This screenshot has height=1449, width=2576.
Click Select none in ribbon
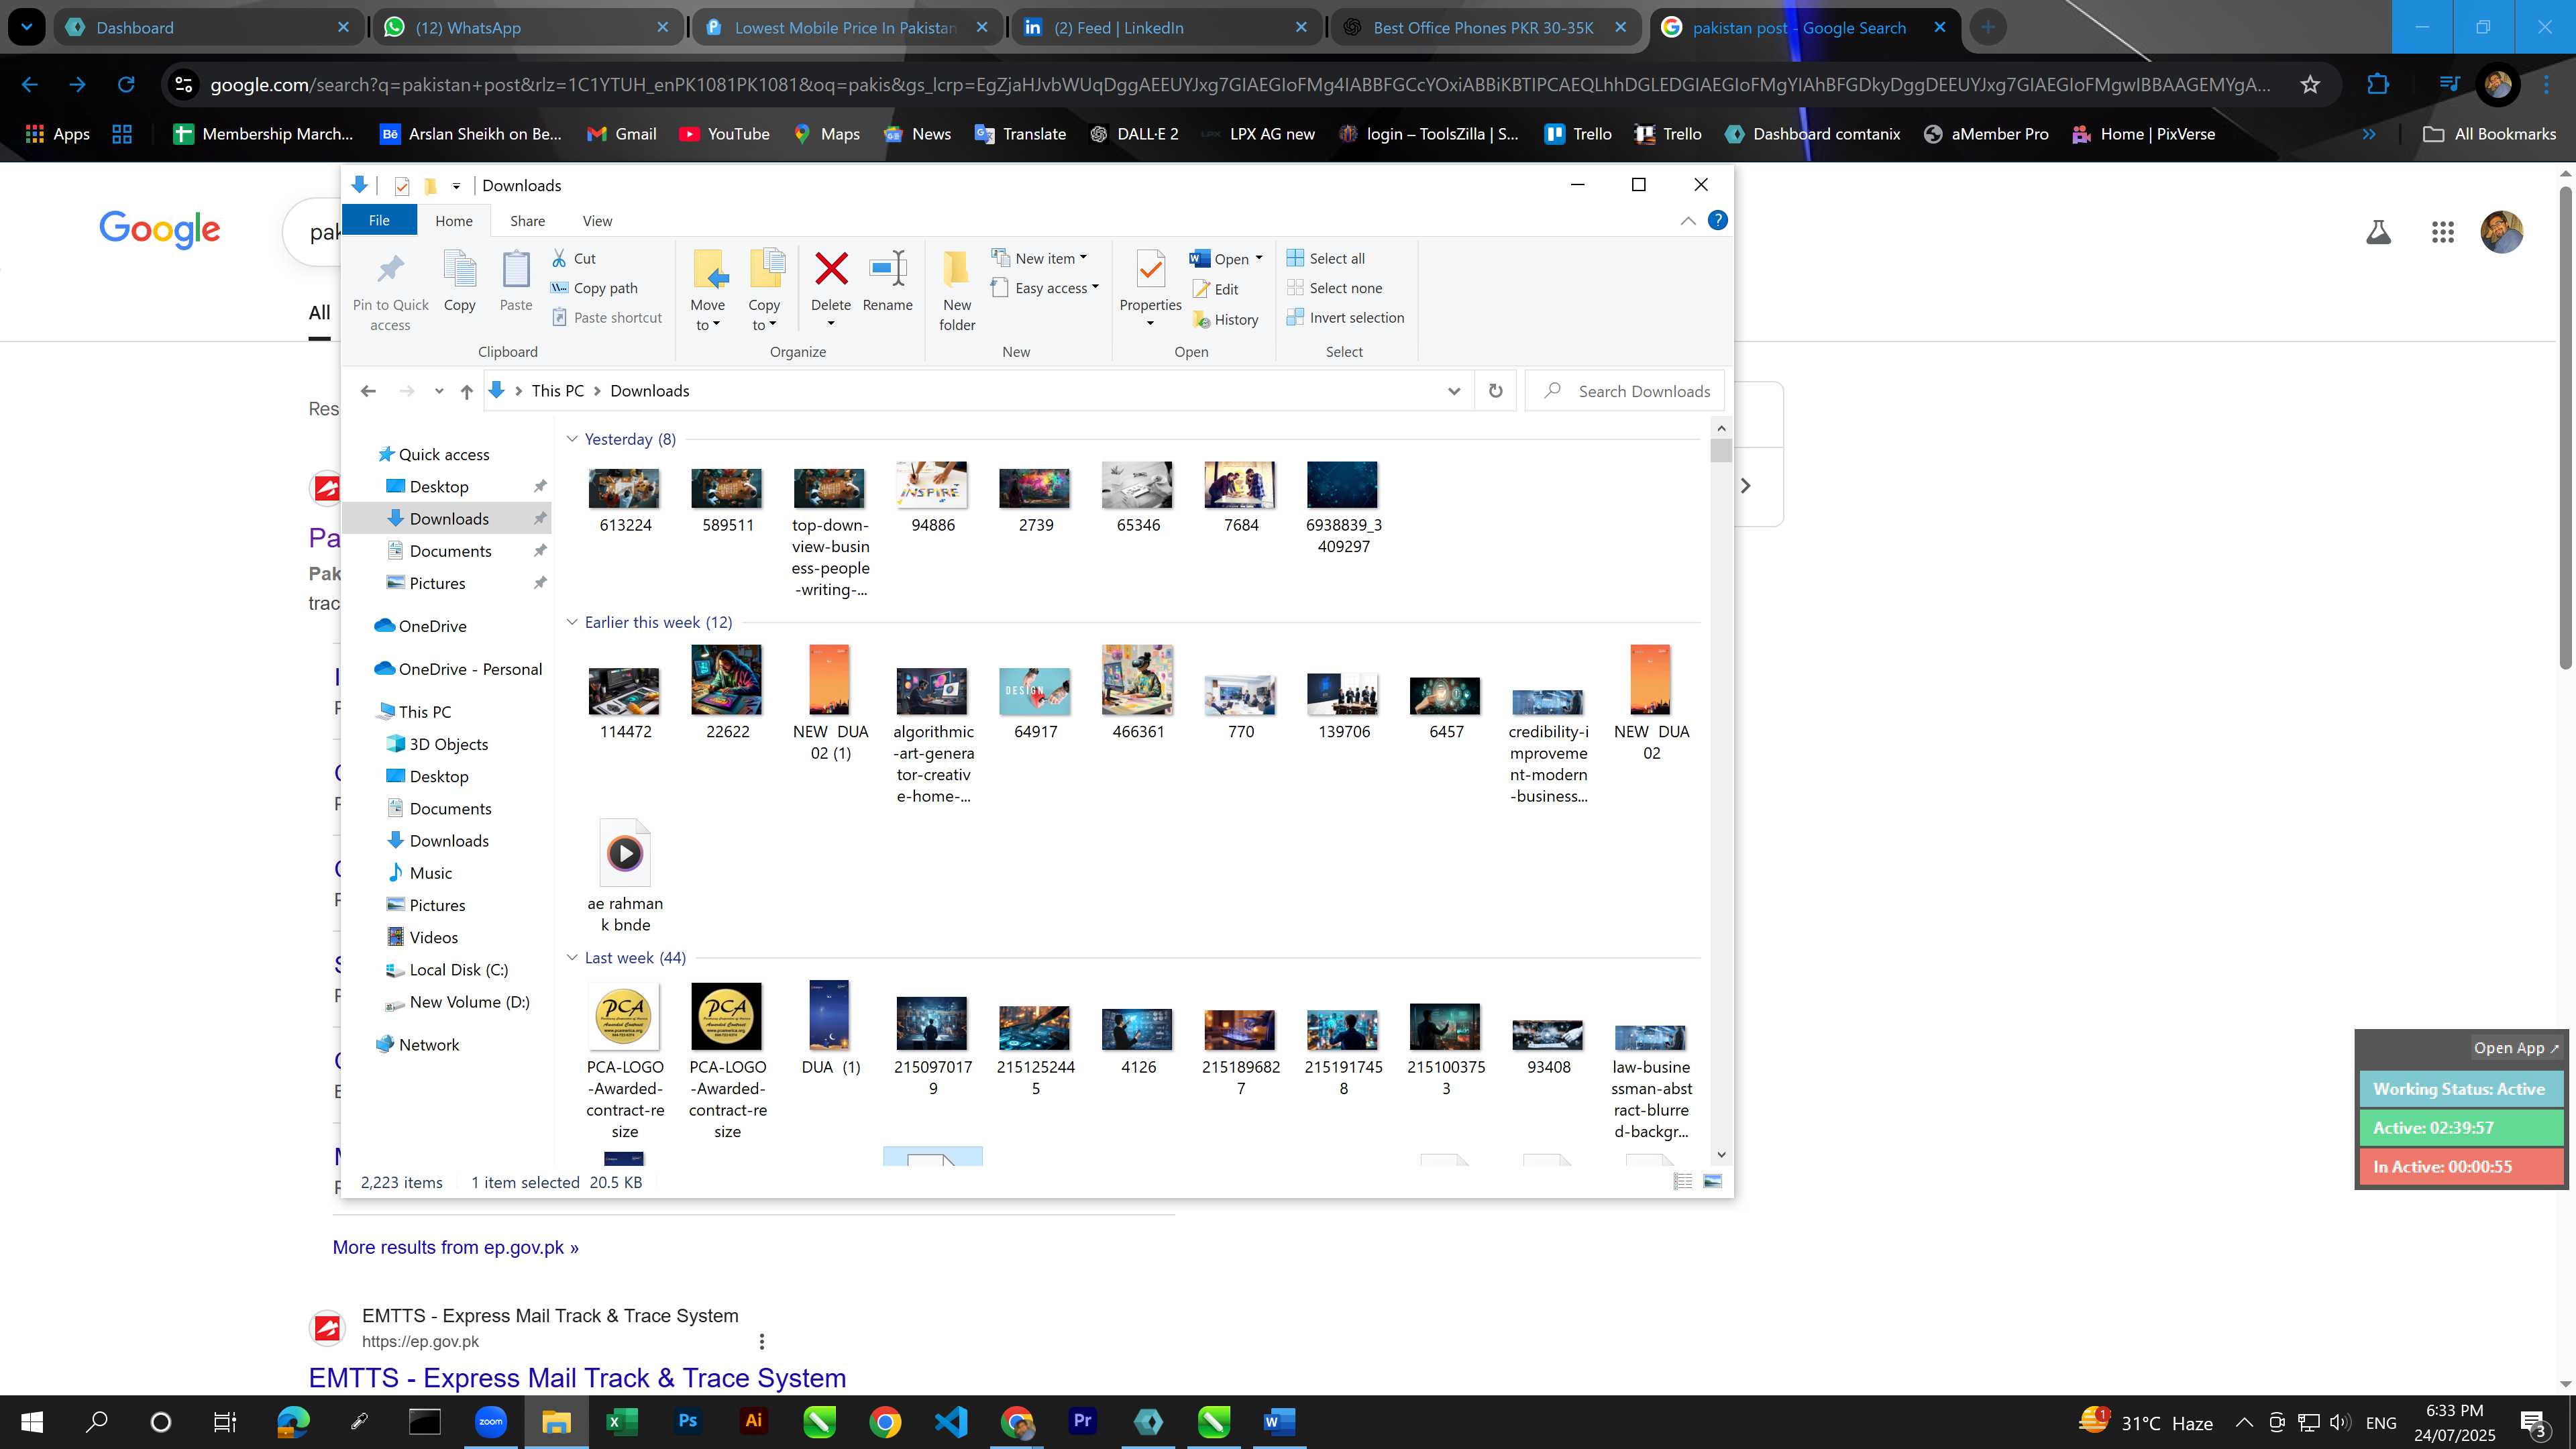[x=1334, y=288]
